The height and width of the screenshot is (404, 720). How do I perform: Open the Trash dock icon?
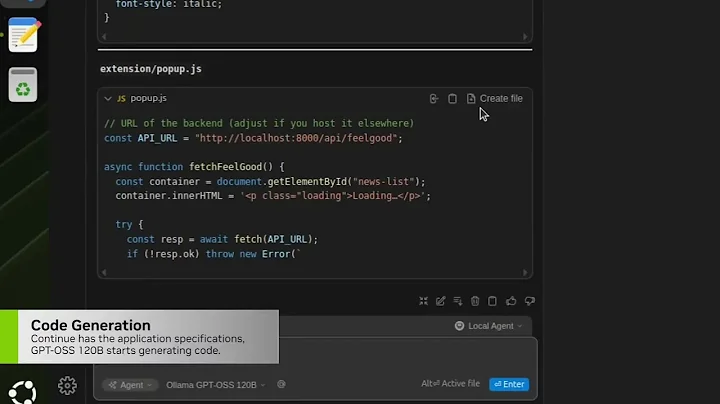pos(23,85)
